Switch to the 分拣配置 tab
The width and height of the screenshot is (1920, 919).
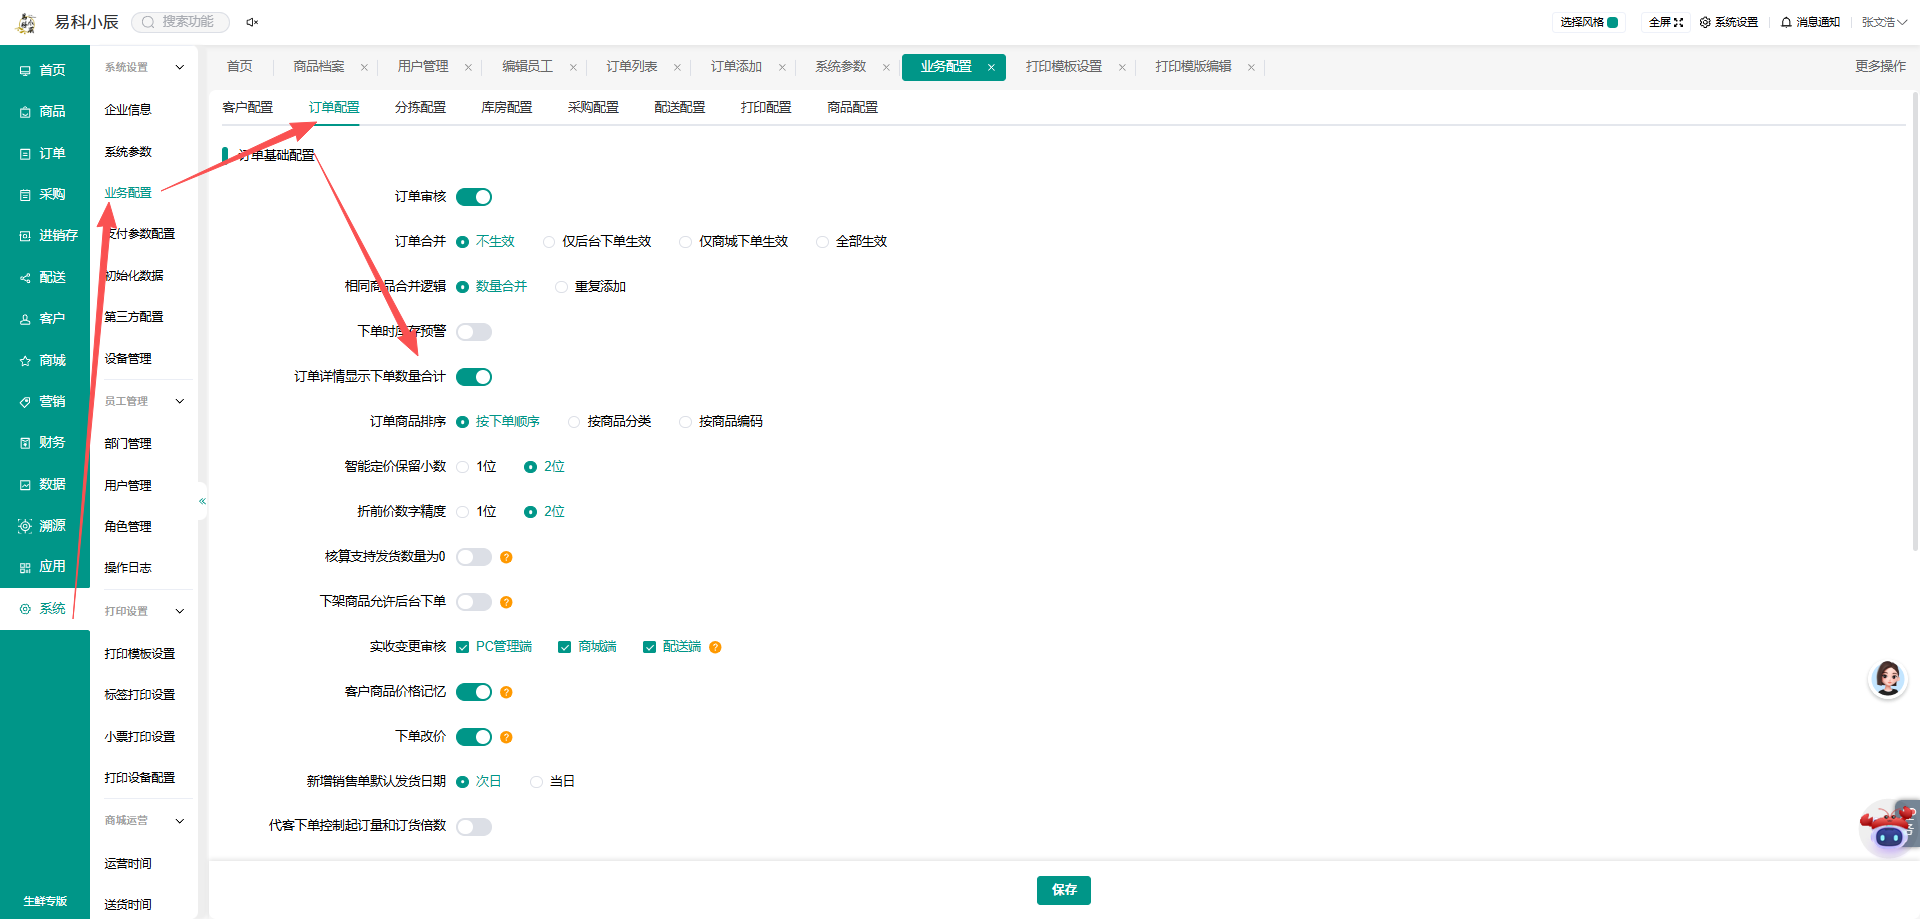(x=420, y=107)
